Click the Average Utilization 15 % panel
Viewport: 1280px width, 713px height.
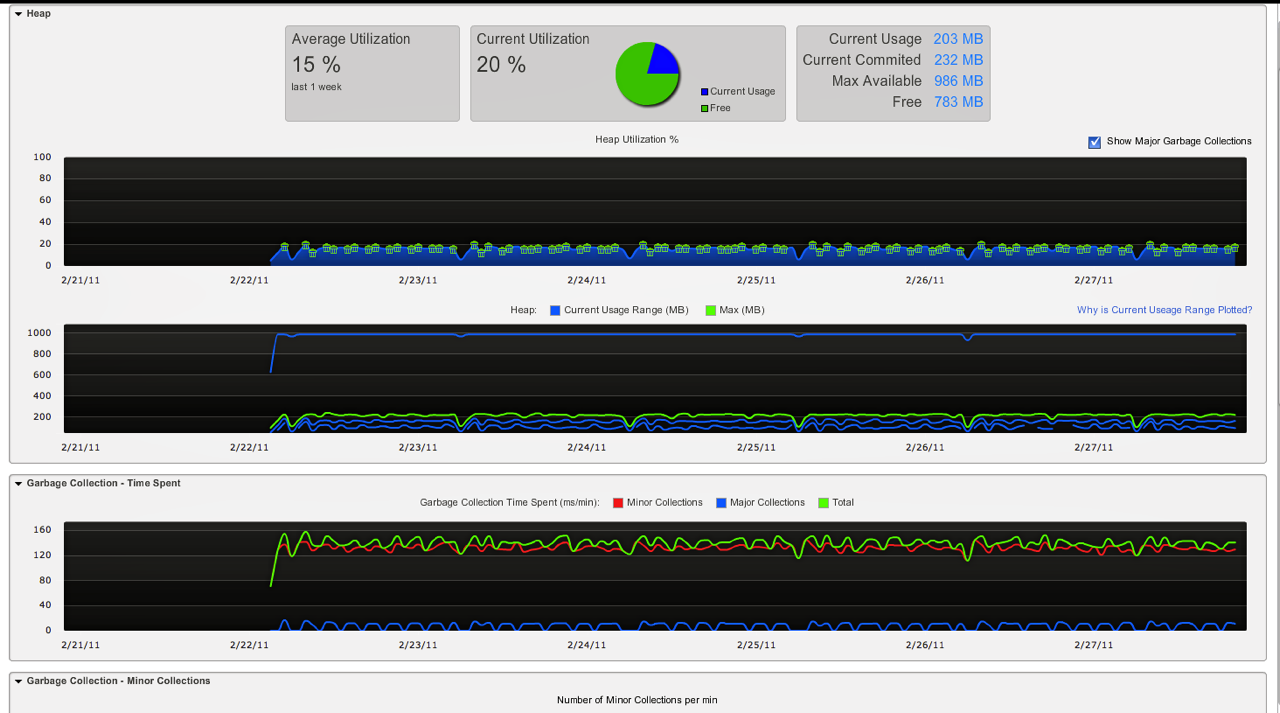tap(372, 73)
